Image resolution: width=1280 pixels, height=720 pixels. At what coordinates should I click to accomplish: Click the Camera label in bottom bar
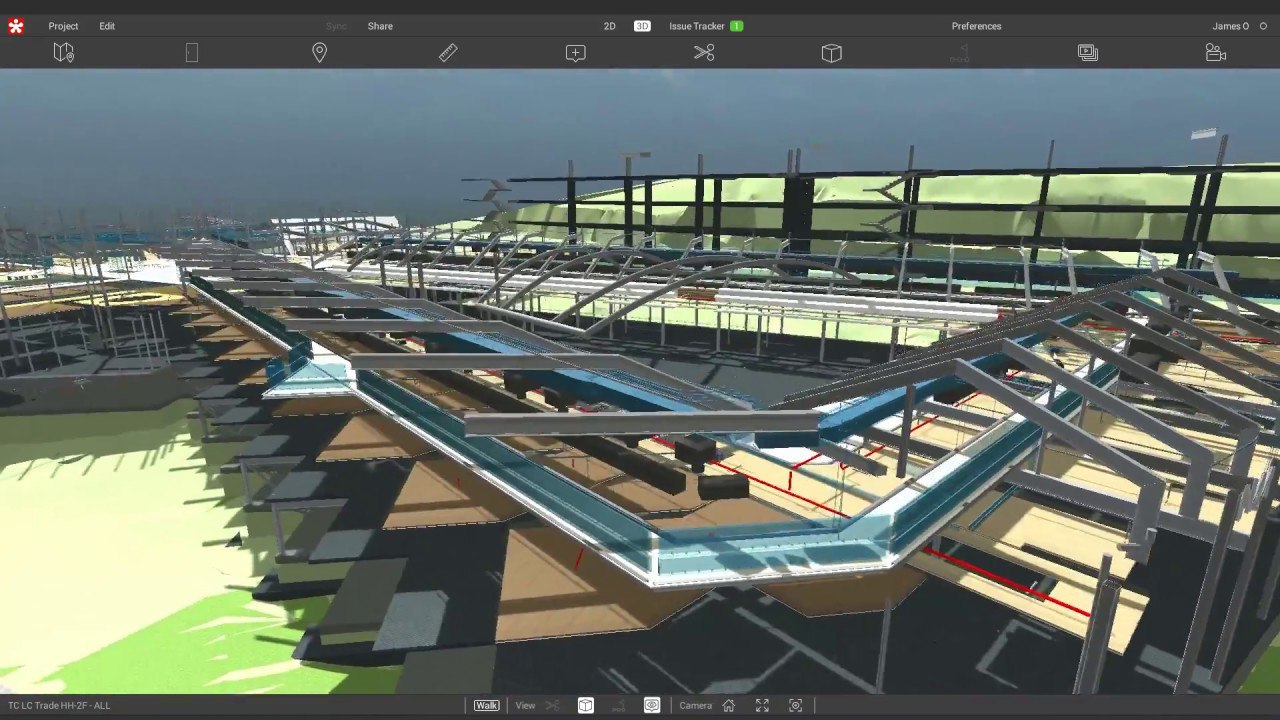[x=696, y=705]
